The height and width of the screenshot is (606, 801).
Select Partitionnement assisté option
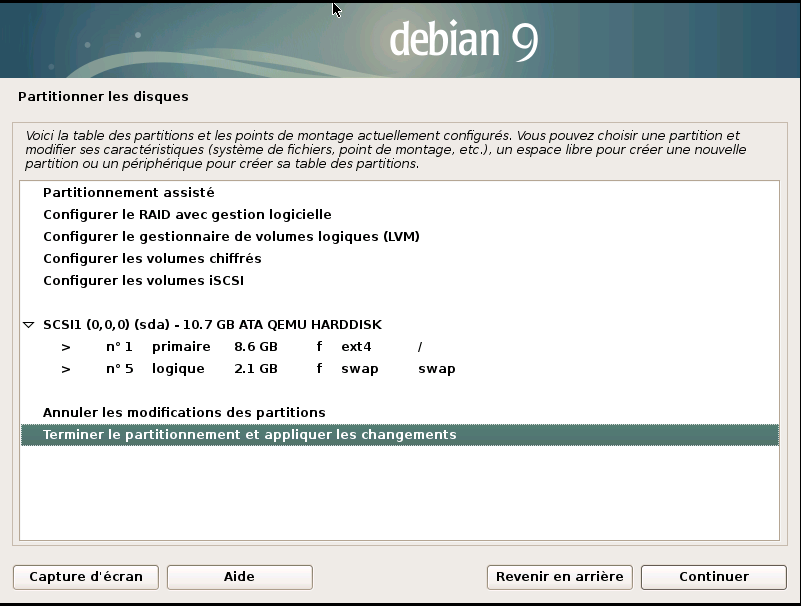(x=129, y=193)
